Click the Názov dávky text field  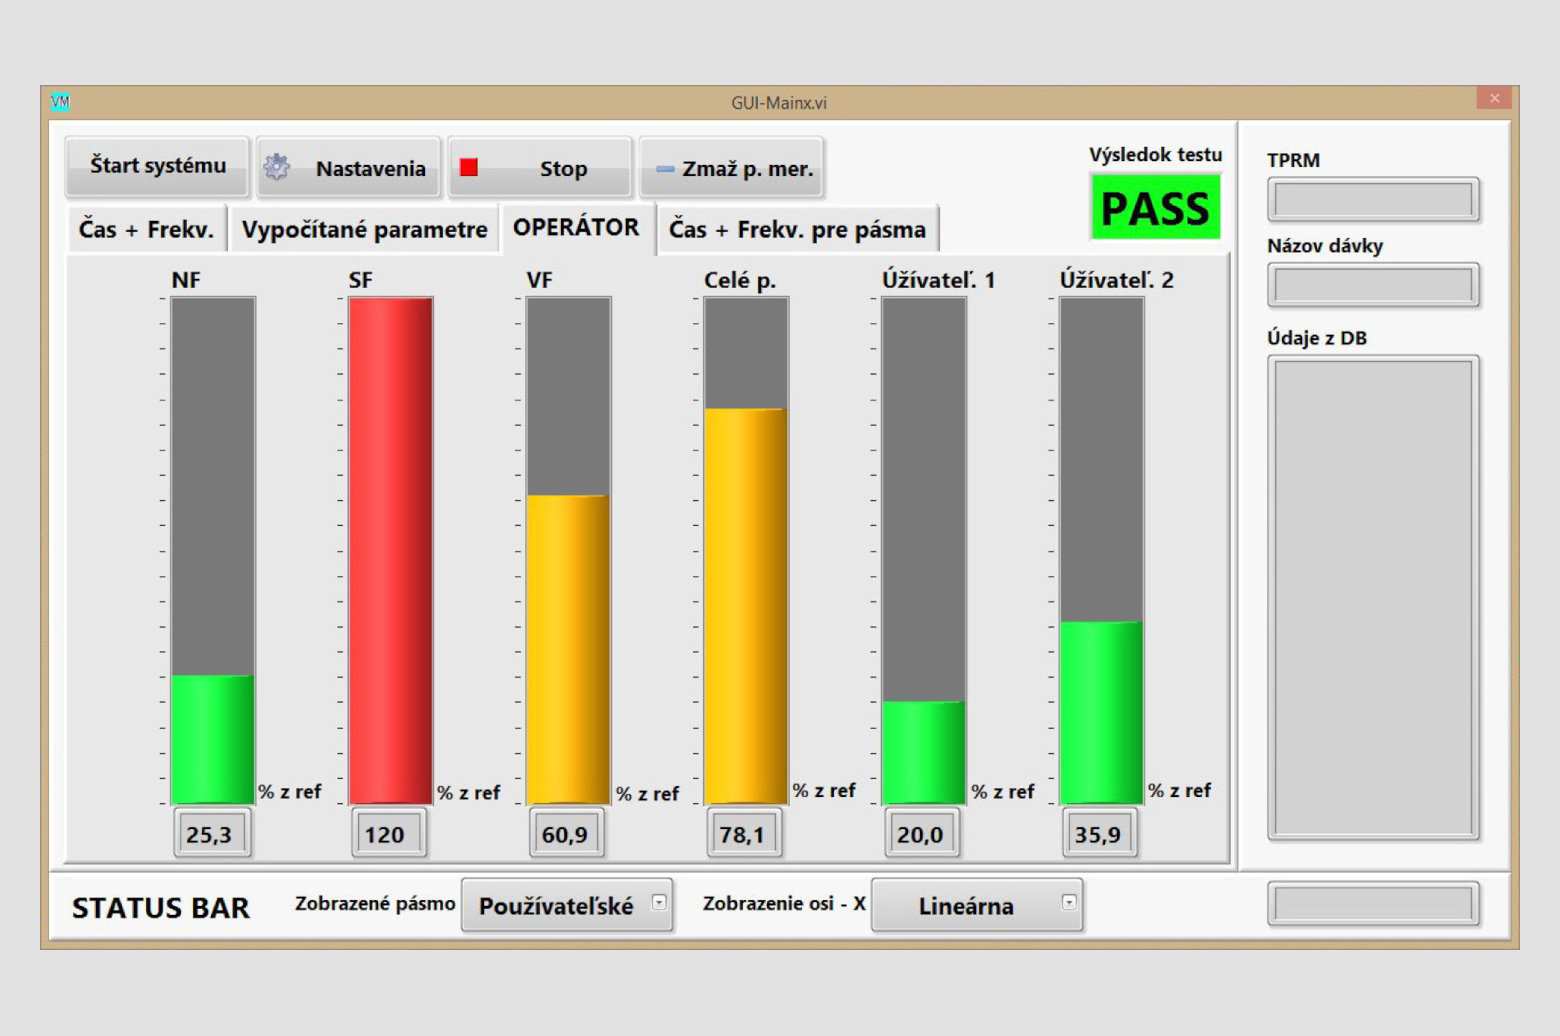(x=1372, y=286)
